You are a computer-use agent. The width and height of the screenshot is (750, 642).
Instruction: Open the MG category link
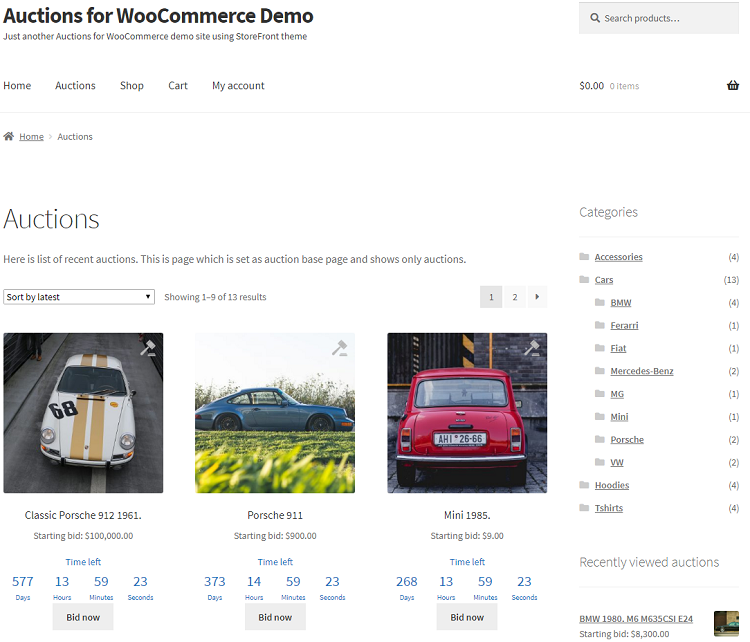pos(617,394)
